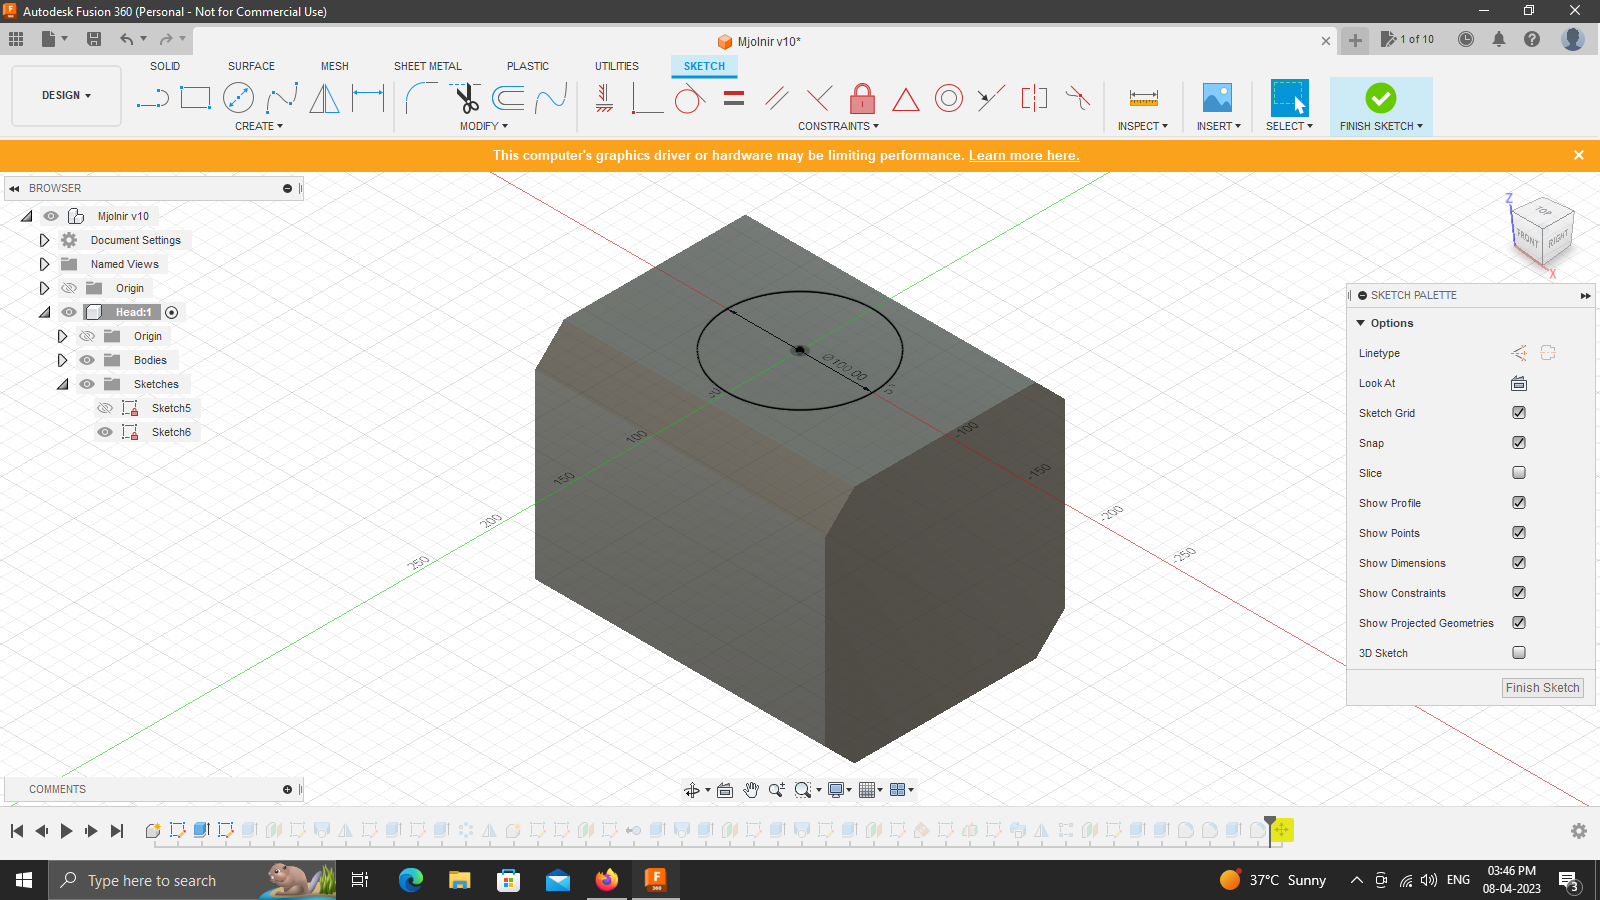The width and height of the screenshot is (1600, 900).
Task: Open the DESIGN workspace dropdown
Action: (66, 95)
